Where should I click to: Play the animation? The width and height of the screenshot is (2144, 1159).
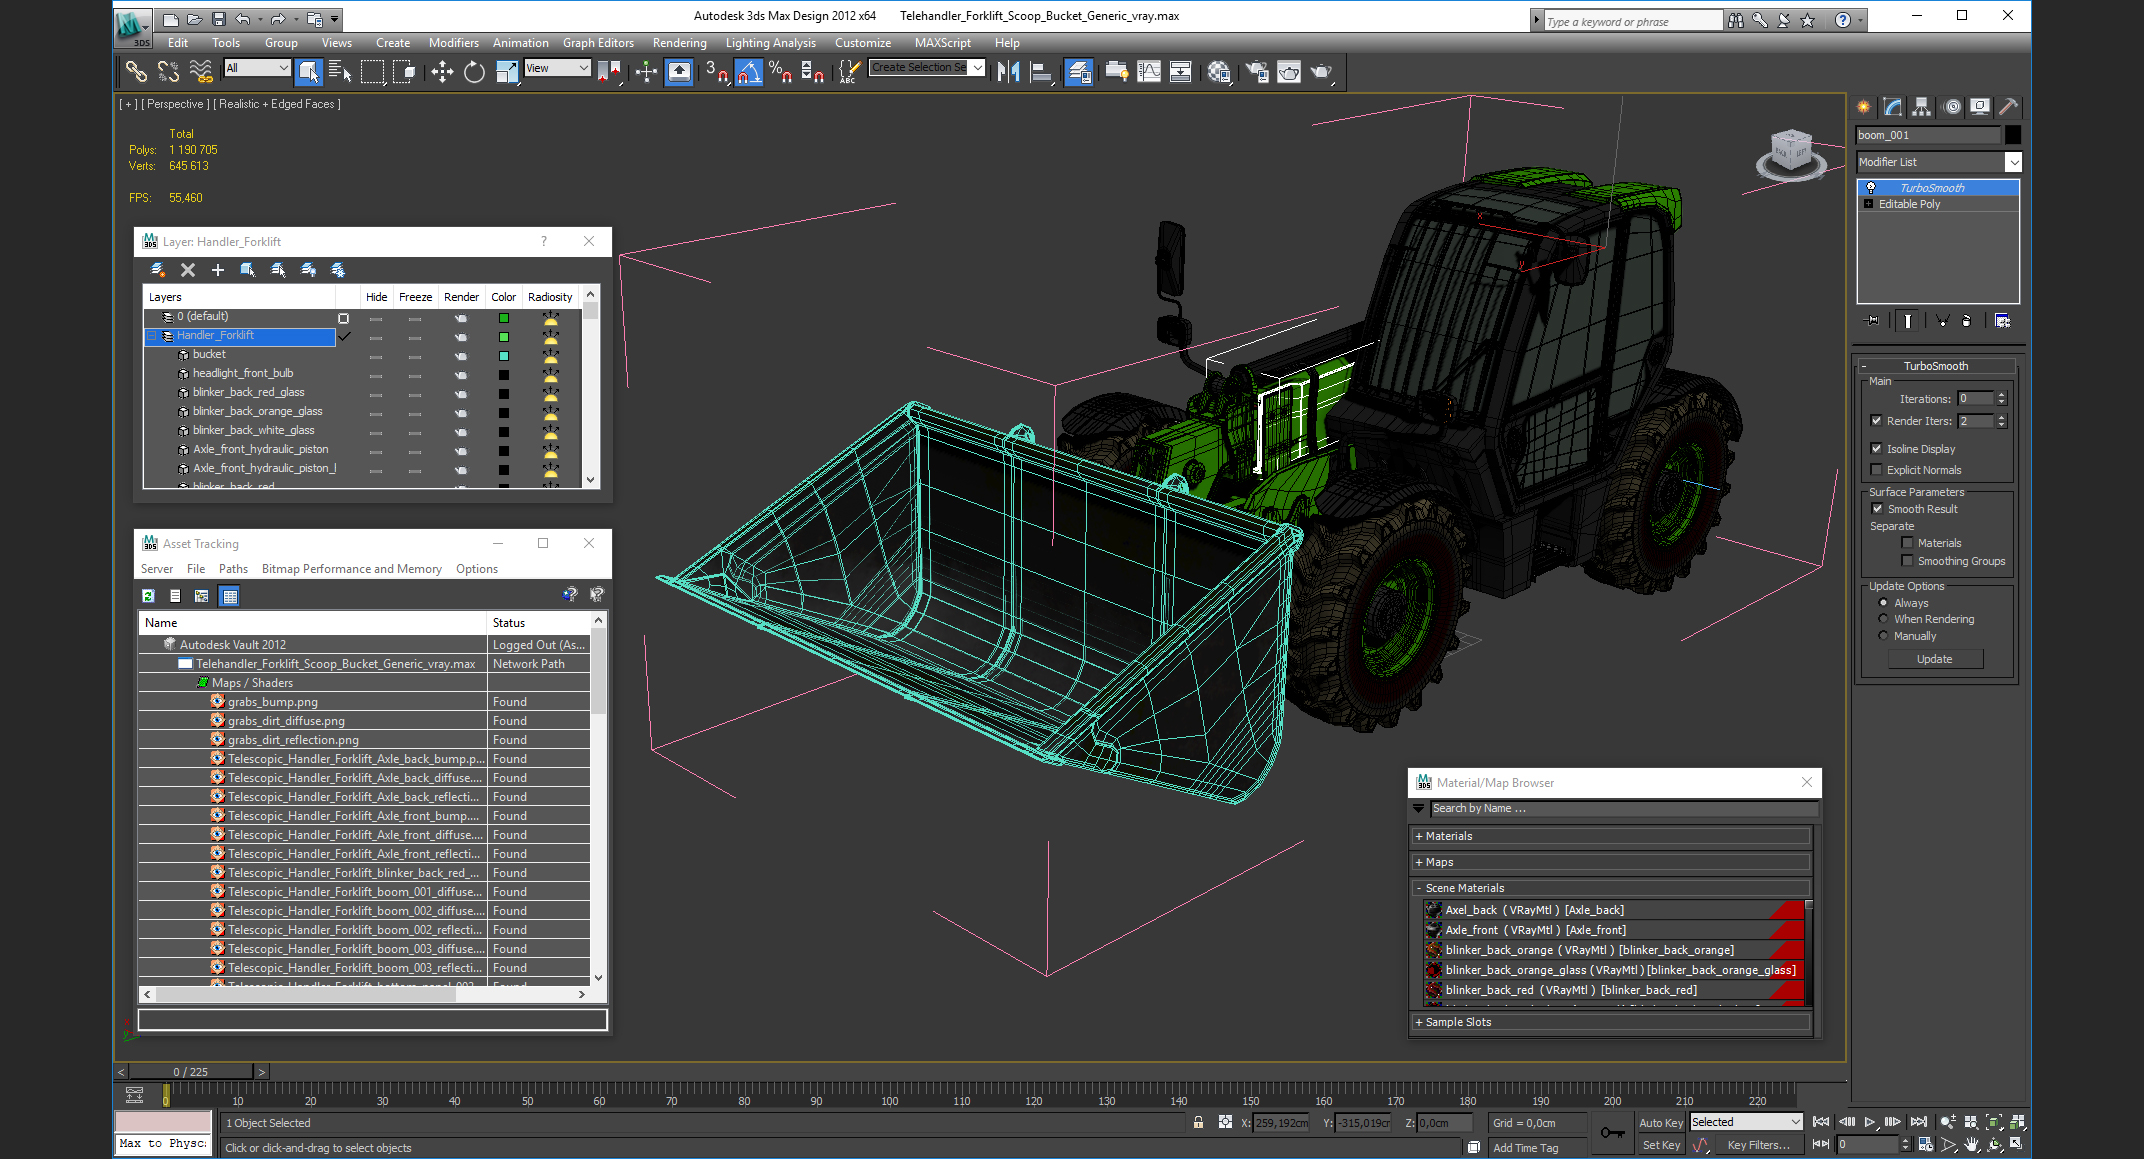(1869, 1122)
